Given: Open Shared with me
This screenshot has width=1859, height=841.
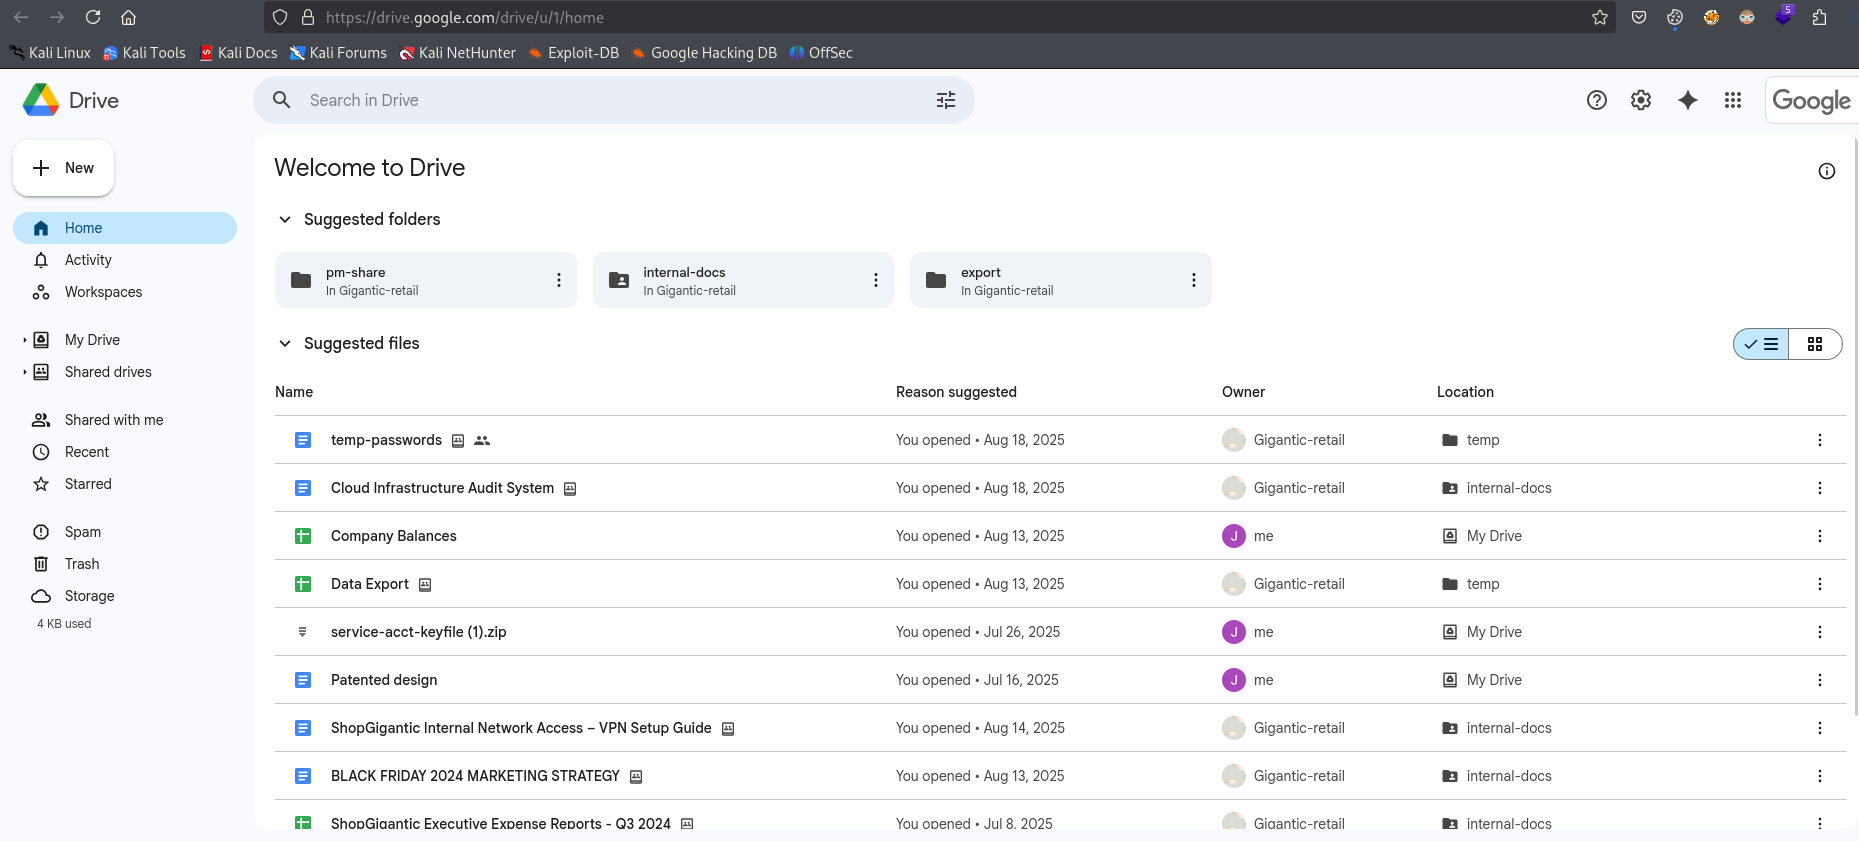Looking at the screenshot, I should click(125, 420).
